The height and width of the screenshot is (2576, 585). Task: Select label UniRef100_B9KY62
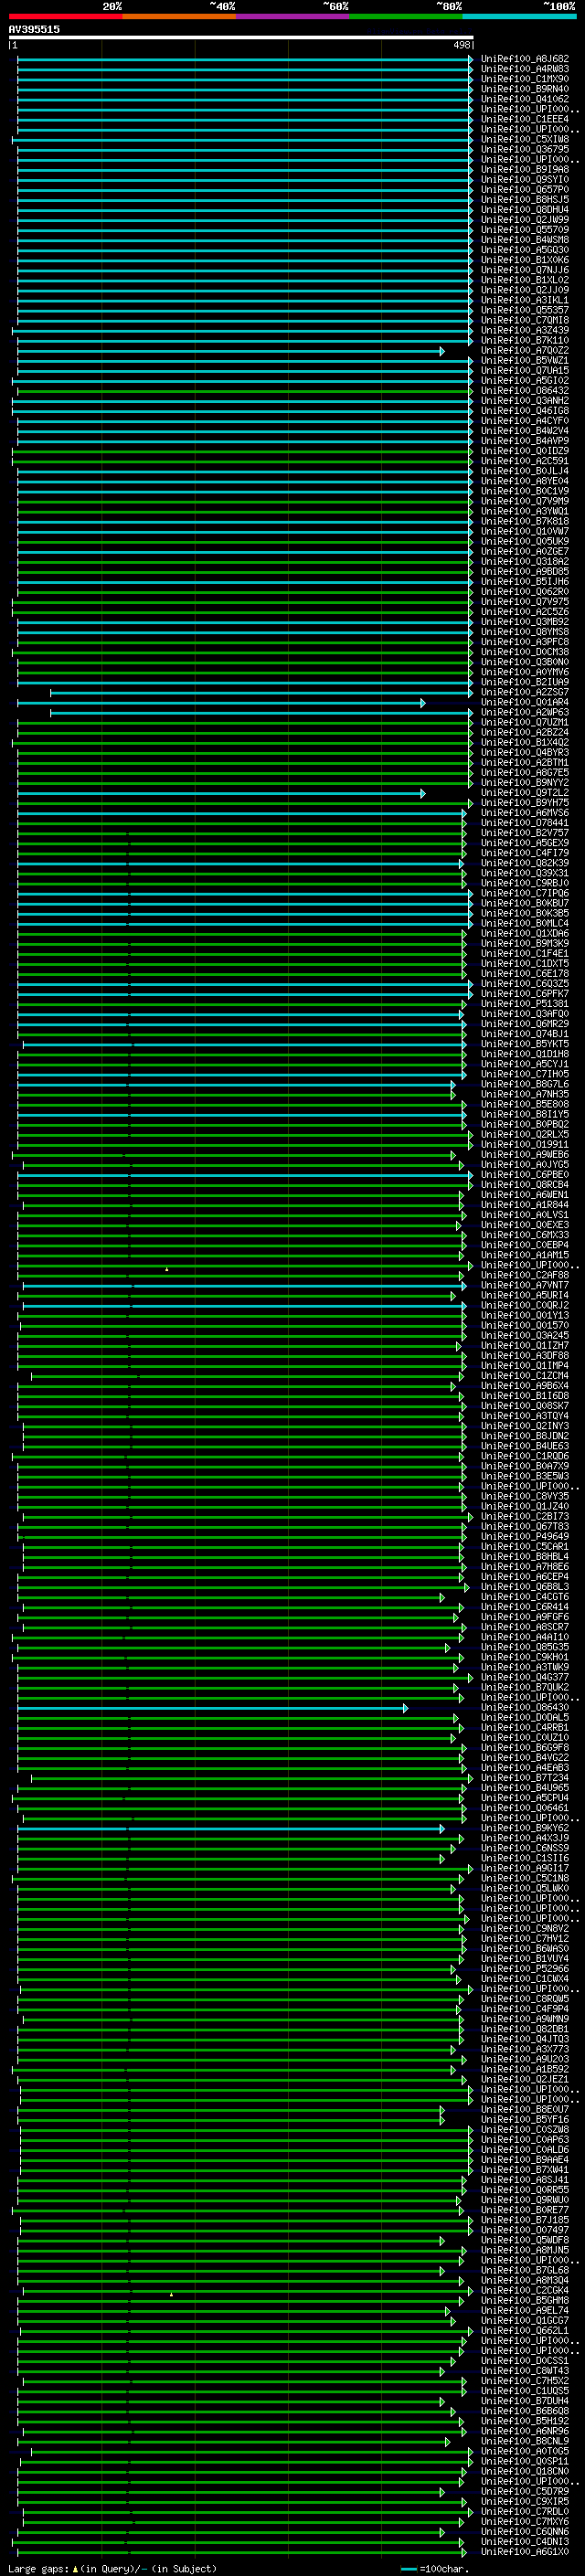pyautogui.click(x=525, y=1828)
